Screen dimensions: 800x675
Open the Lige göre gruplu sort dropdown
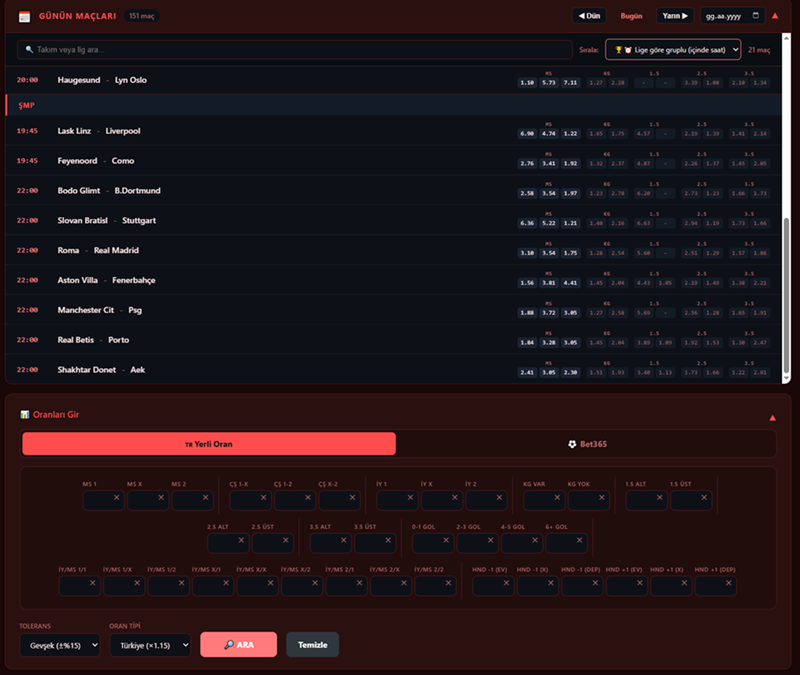click(x=673, y=49)
